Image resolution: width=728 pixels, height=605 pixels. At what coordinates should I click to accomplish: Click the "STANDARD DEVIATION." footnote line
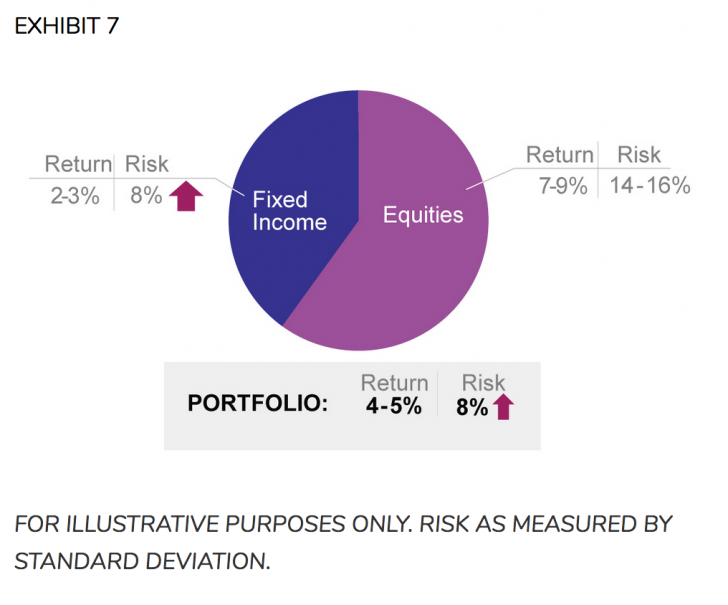142,561
